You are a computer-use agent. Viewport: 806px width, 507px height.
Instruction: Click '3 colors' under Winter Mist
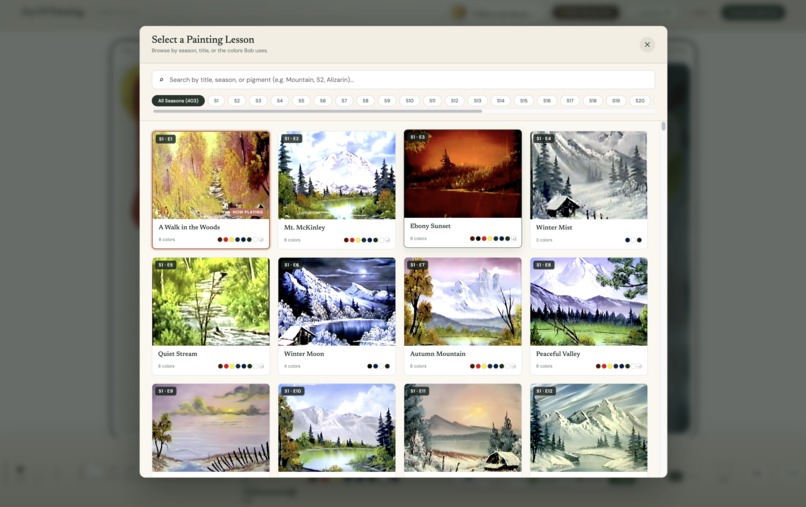544,240
